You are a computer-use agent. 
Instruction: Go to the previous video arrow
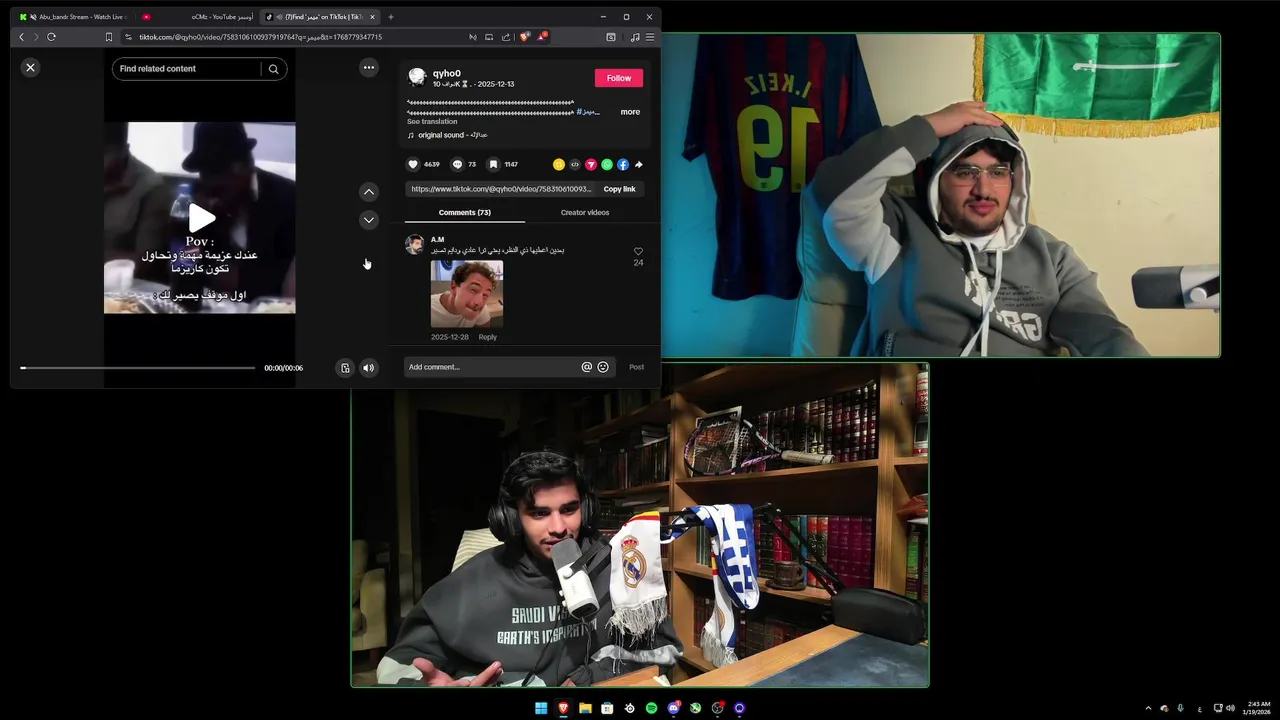pos(369,191)
